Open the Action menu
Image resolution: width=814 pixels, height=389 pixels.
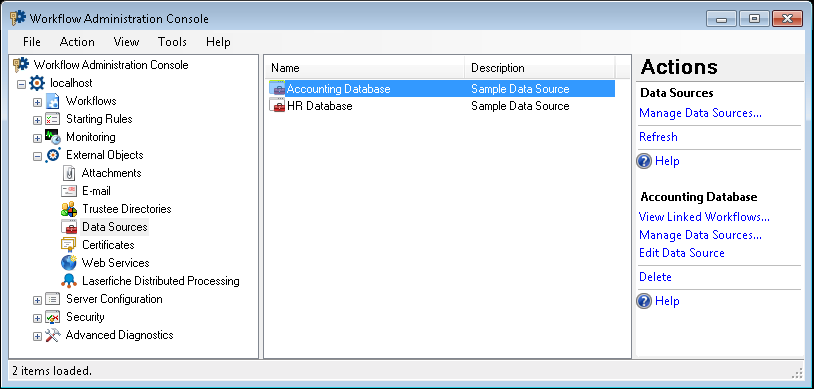(77, 42)
